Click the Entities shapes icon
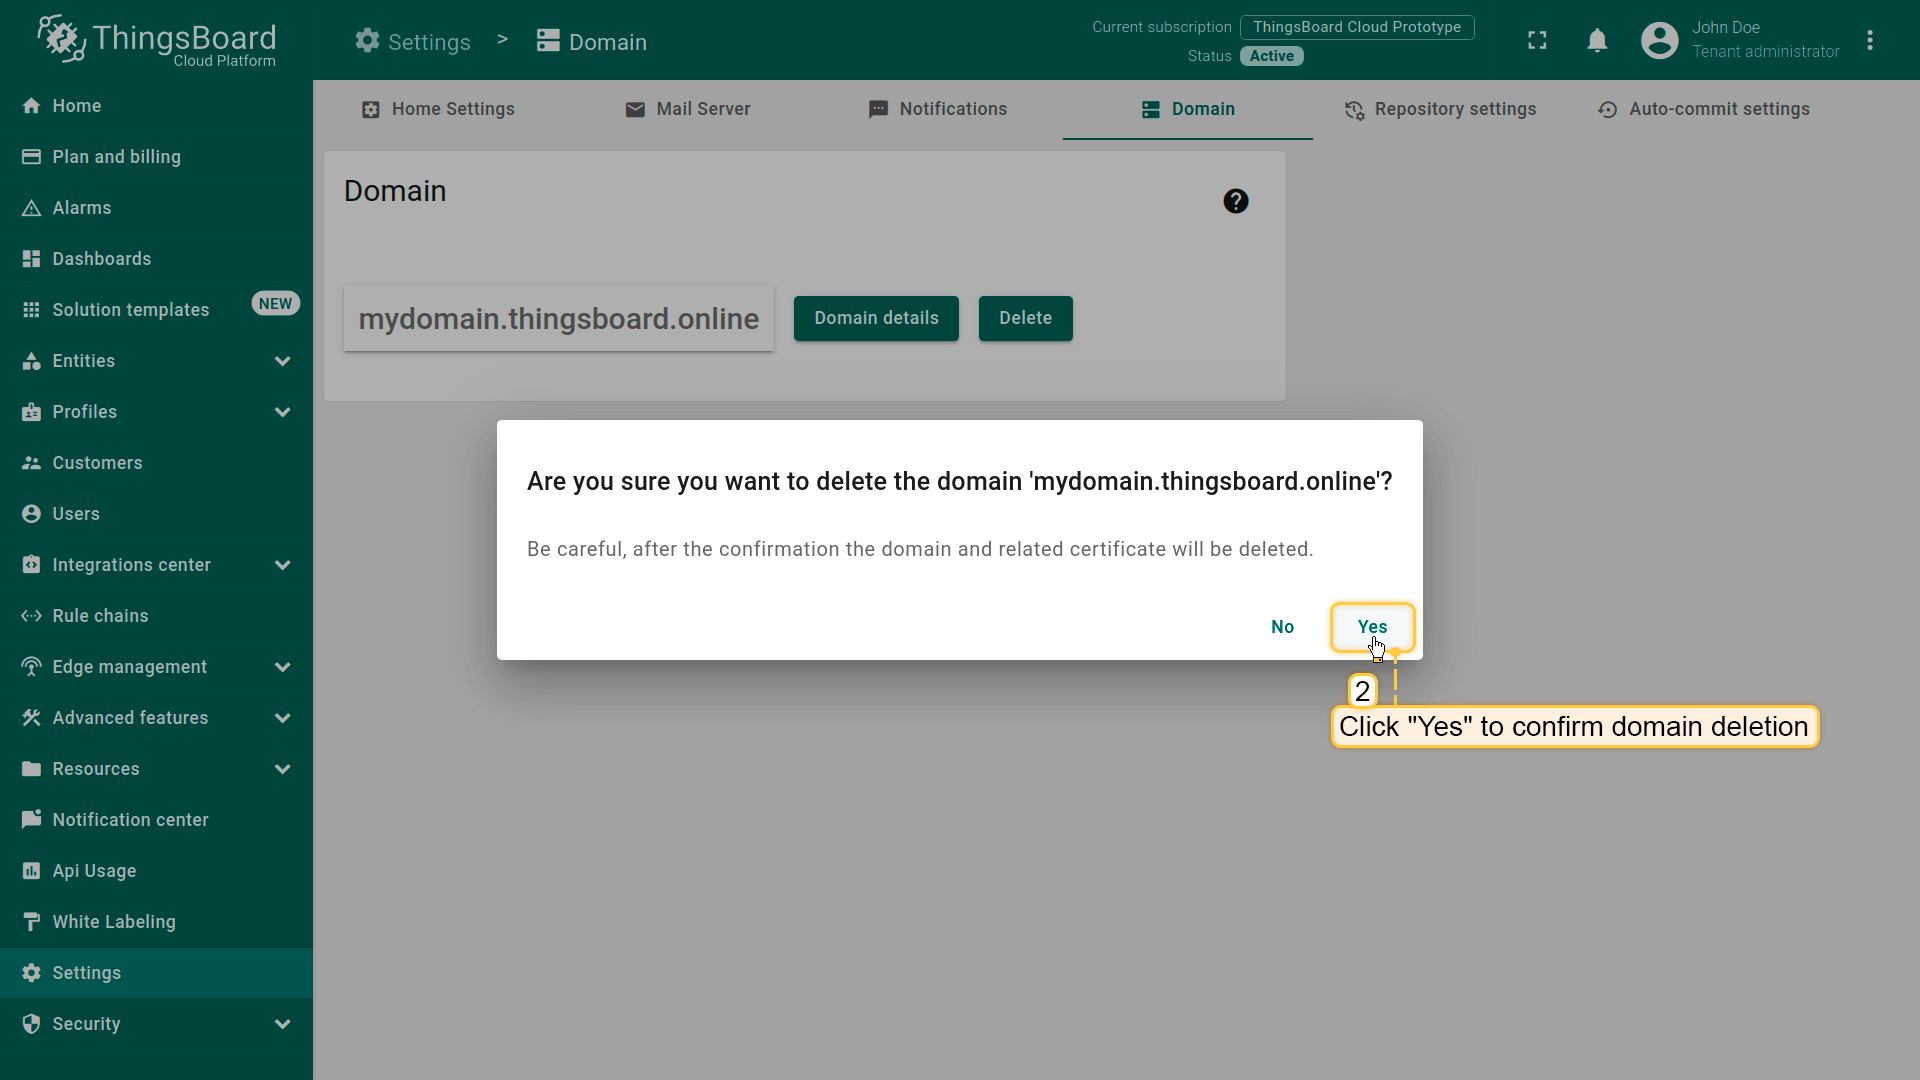 click(x=31, y=361)
